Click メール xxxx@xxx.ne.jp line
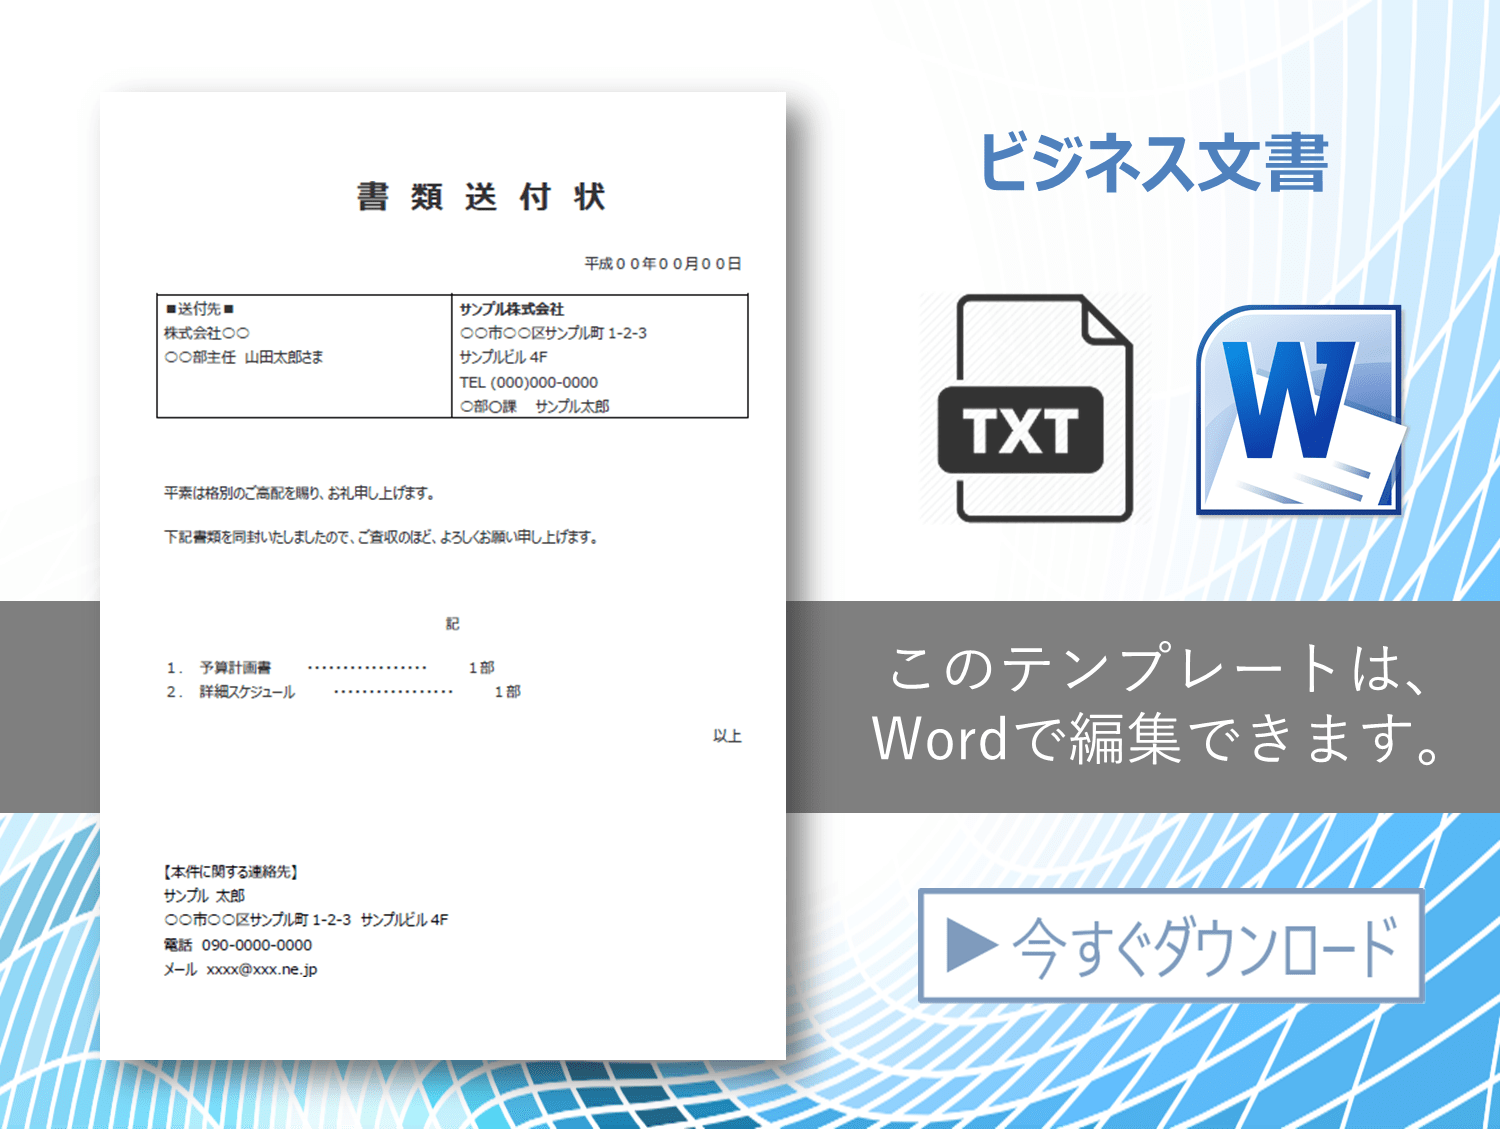The height and width of the screenshot is (1129, 1509). 241,969
